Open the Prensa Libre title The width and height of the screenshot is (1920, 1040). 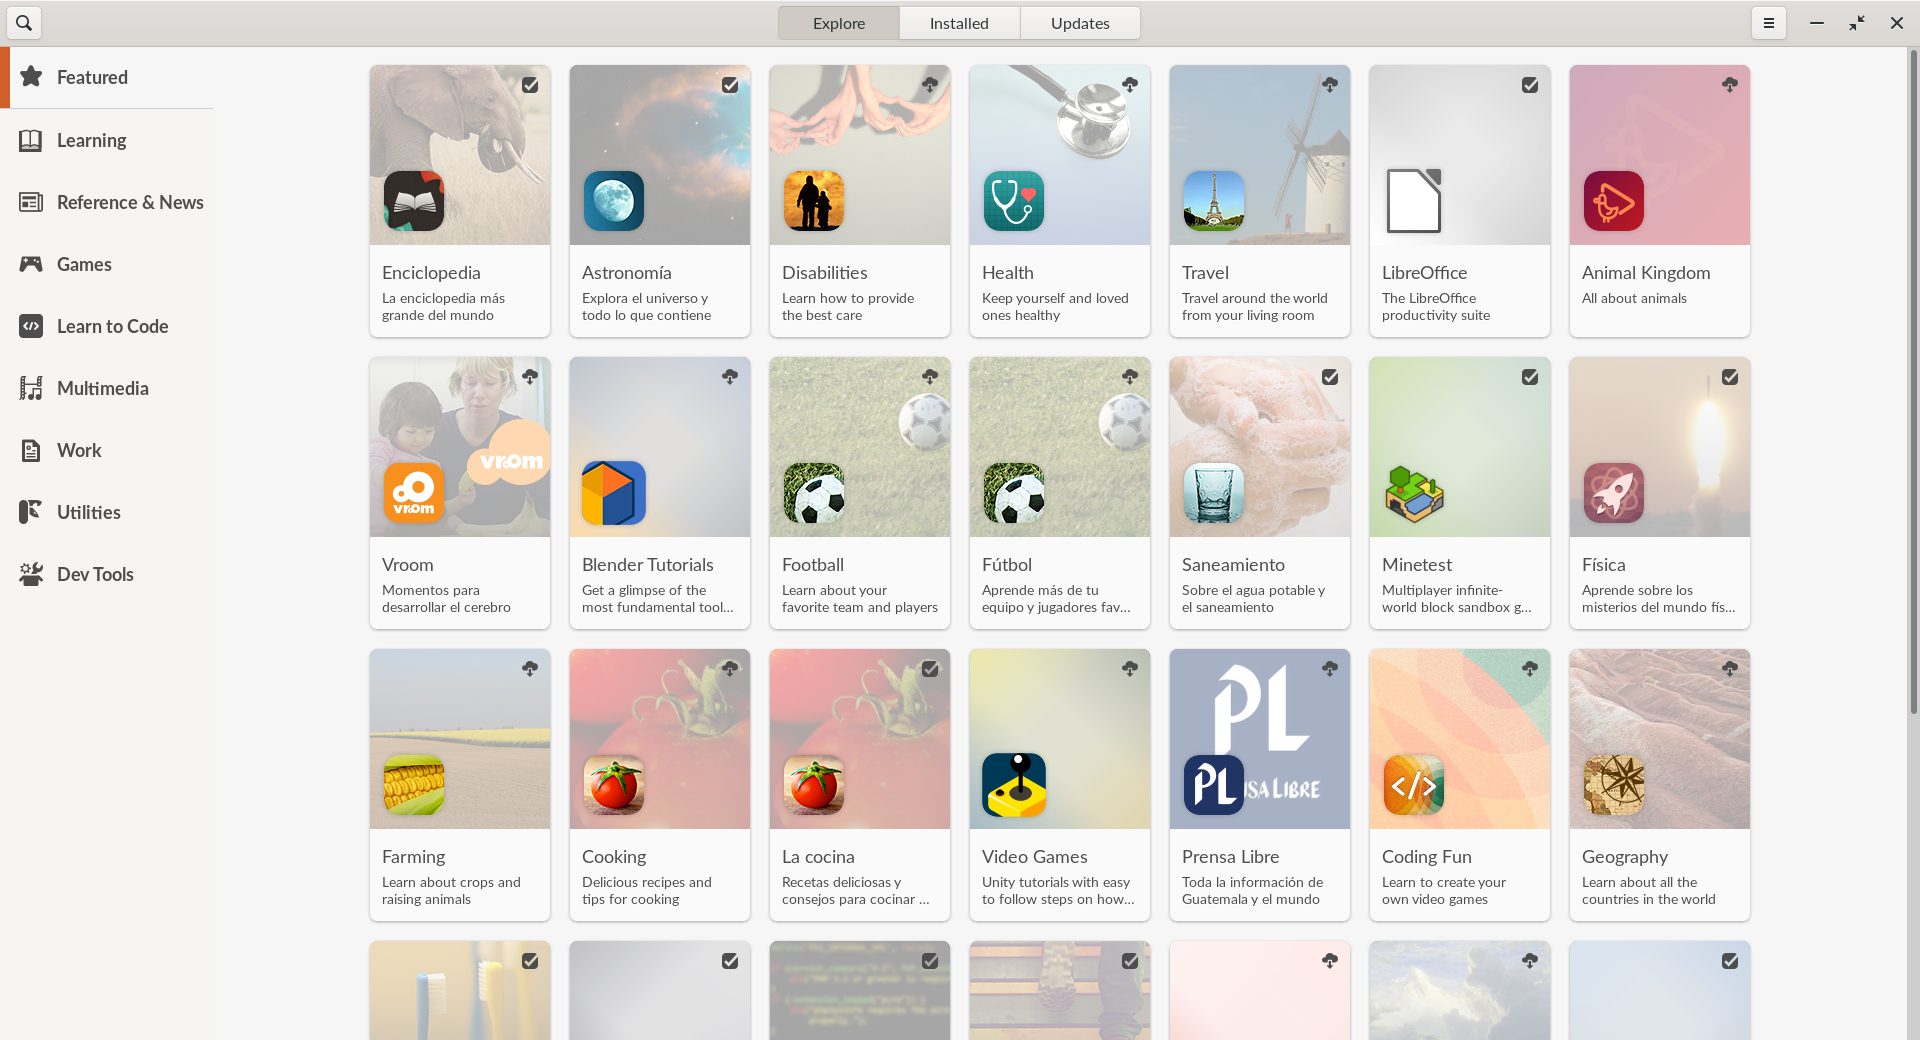tap(1231, 857)
